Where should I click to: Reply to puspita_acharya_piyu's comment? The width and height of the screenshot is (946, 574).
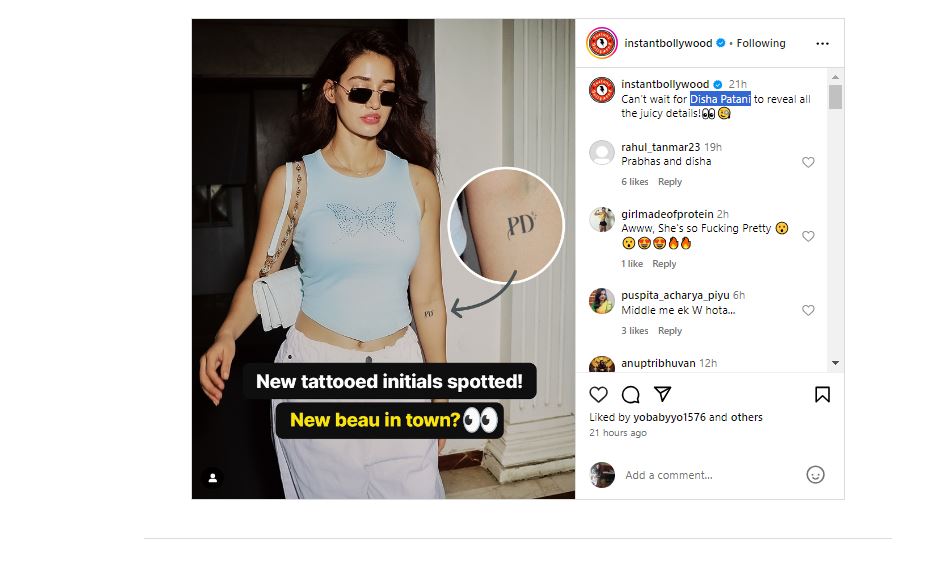(x=670, y=331)
